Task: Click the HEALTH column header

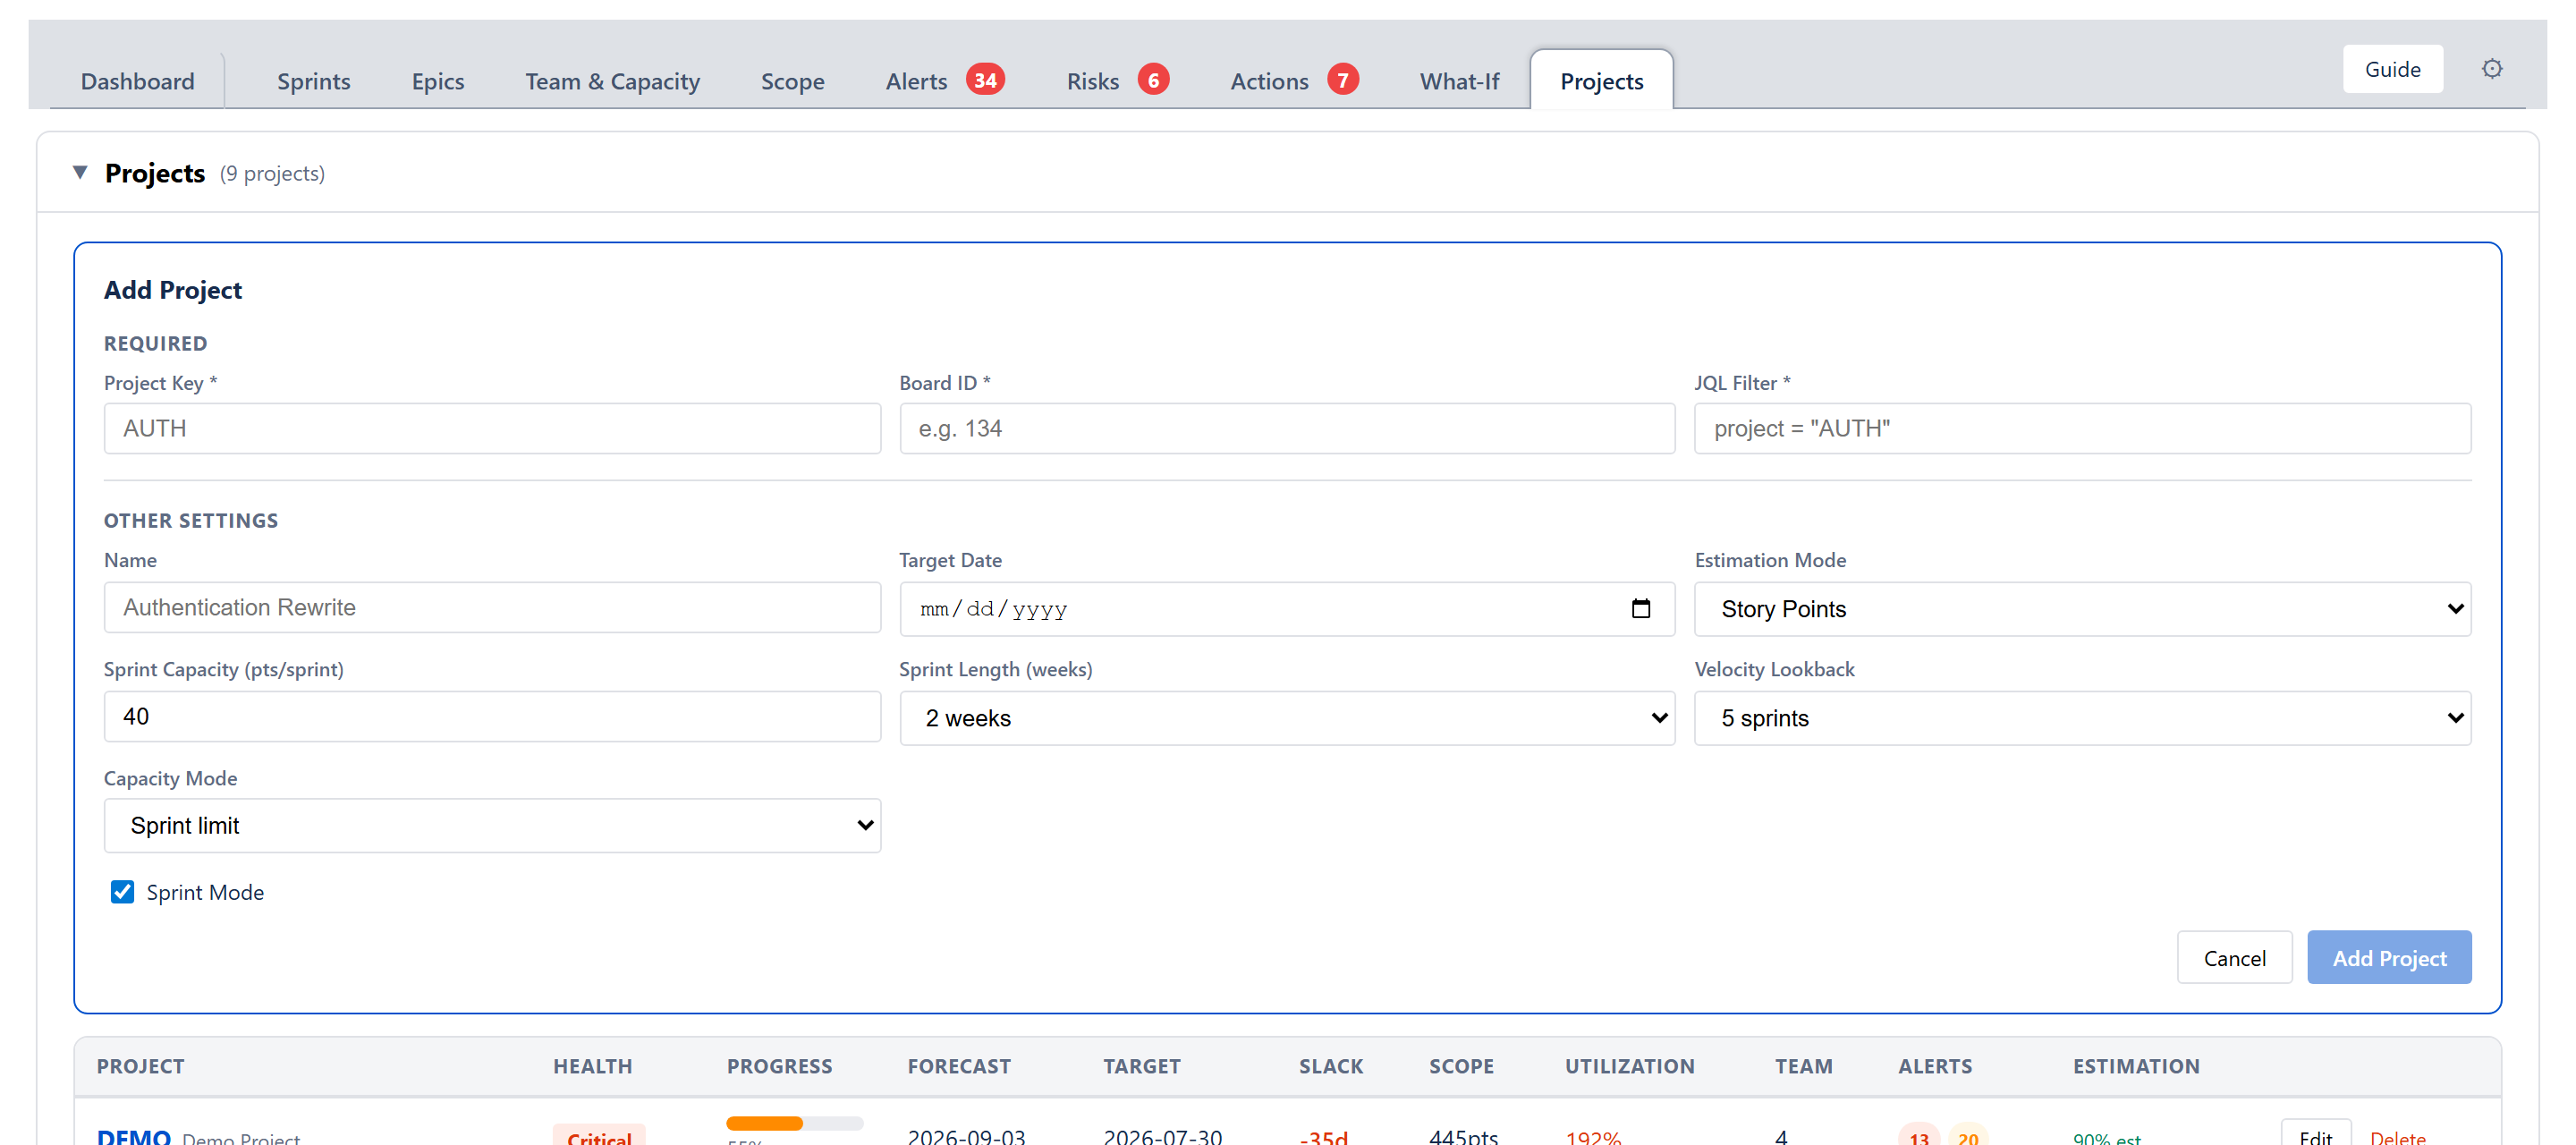Action: 593,1065
